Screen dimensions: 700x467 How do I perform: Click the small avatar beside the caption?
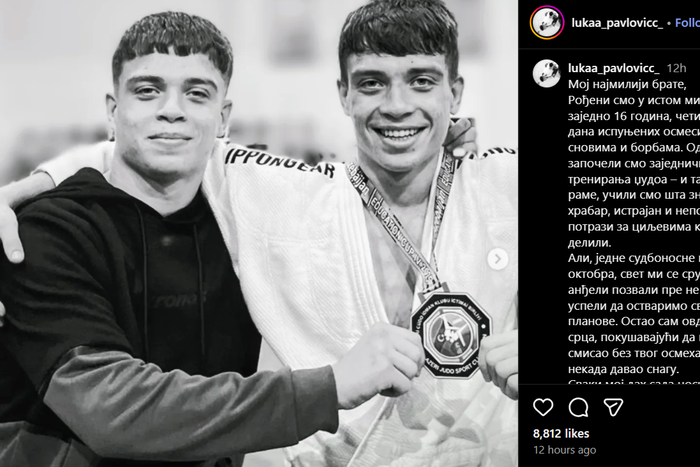(546, 73)
